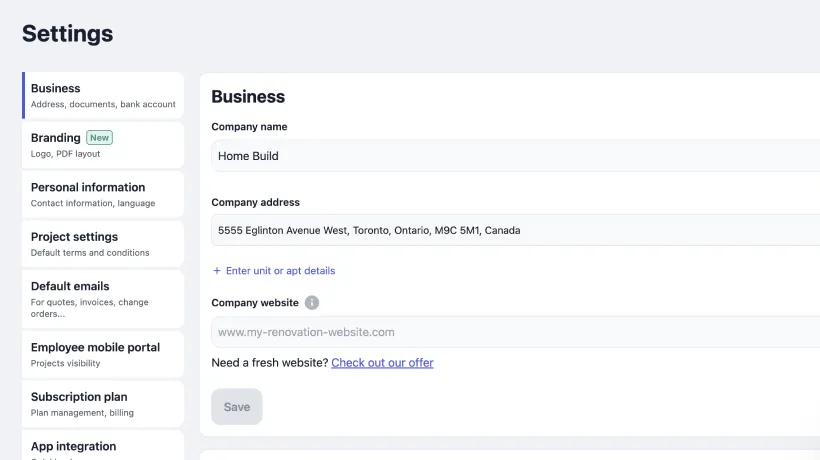
Task: Click the plus icon for unit details
Action: pyautogui.click(x=217, y=271)
